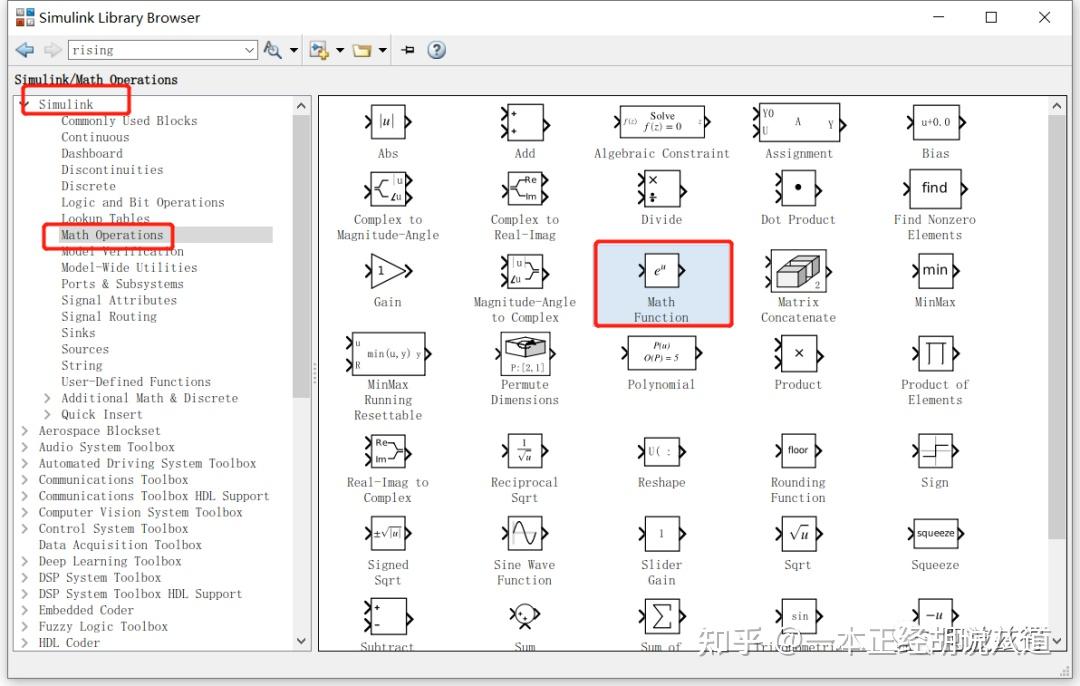
Task: Select the Product block
Action: pos(798,354)
